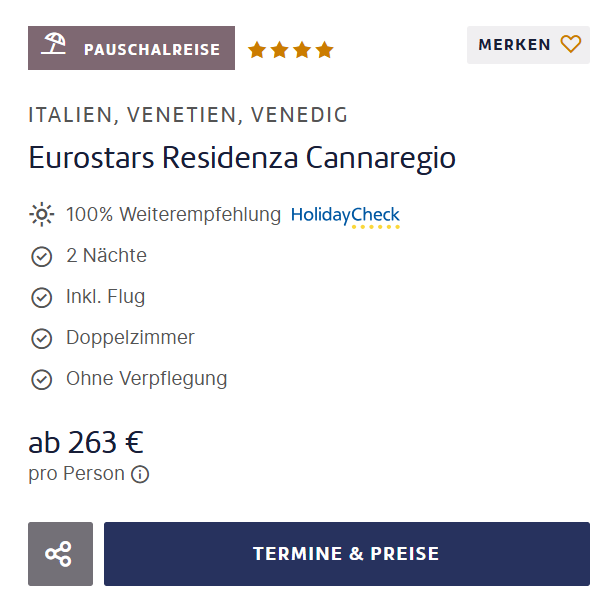The image size is (613, 607).
Task: Click the Italien, Venetien, Venedig location text
Action: tap(188, 115)
